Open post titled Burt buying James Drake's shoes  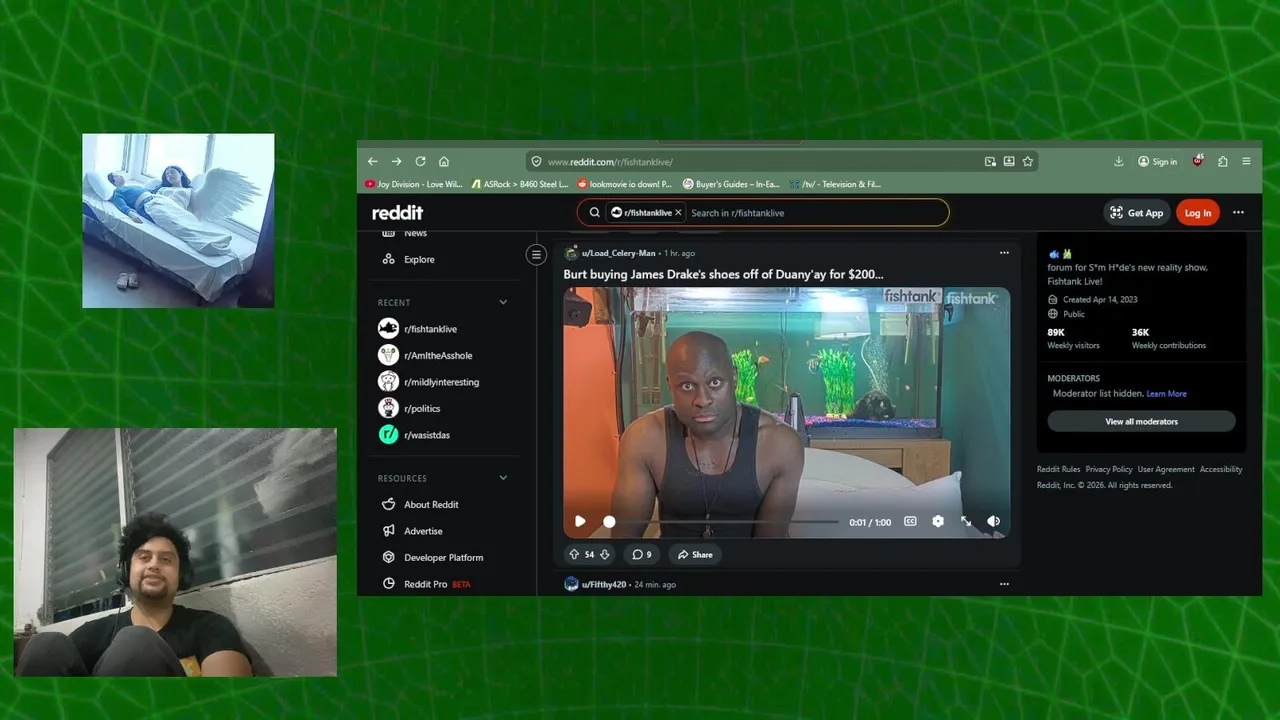723,274
